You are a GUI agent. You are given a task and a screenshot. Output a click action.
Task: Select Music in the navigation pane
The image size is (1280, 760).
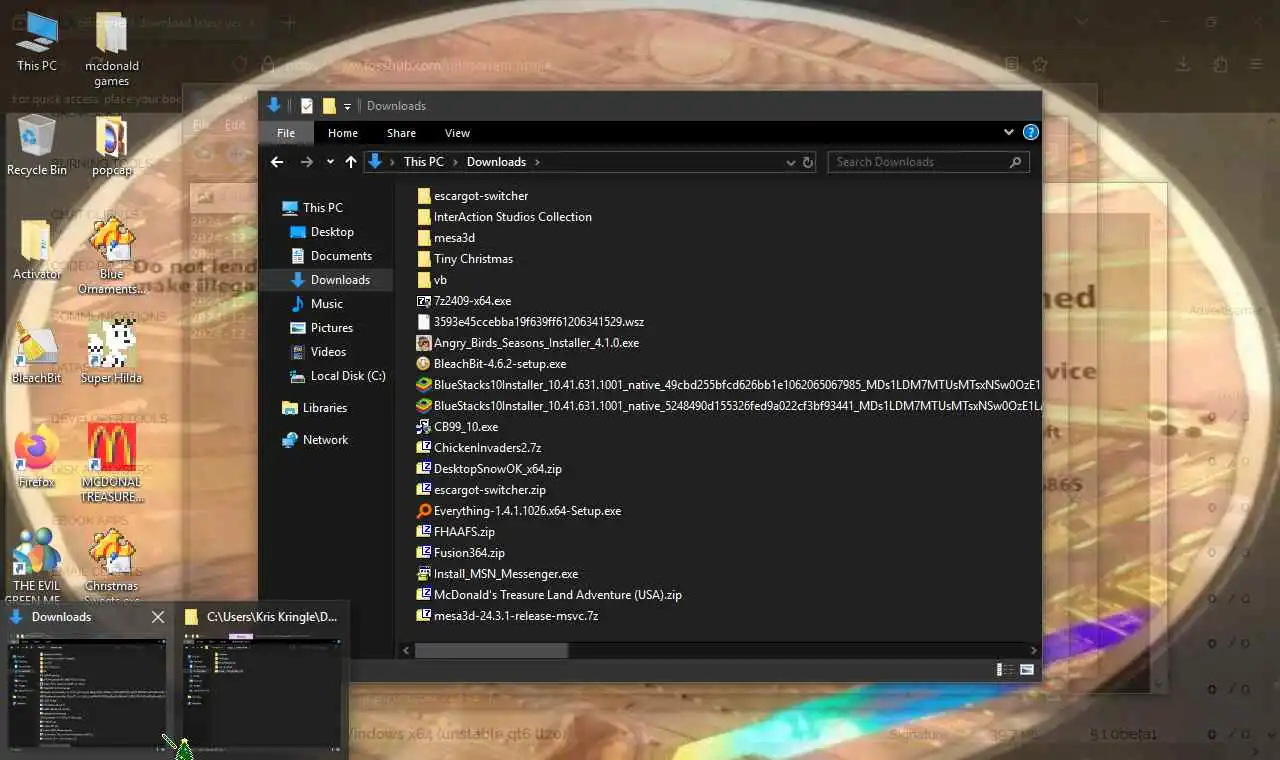[x=316, y=304]
